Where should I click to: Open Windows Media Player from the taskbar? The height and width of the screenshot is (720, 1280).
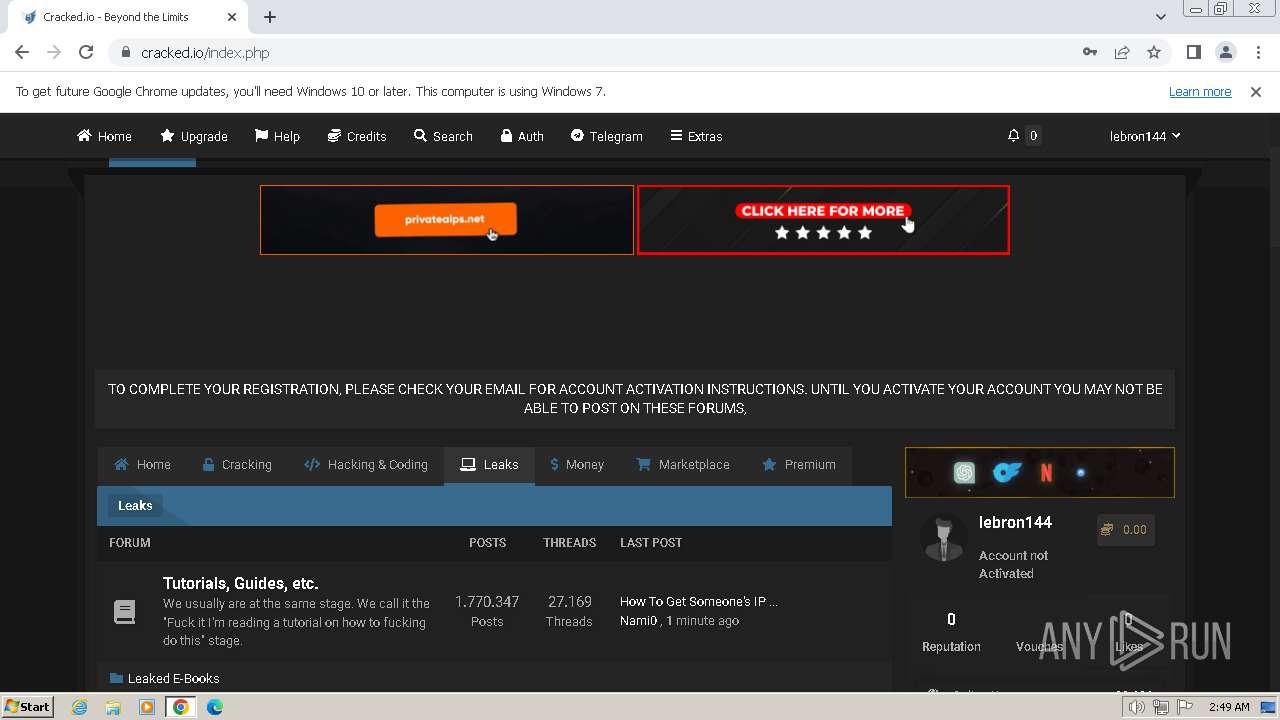coord(147,707)
